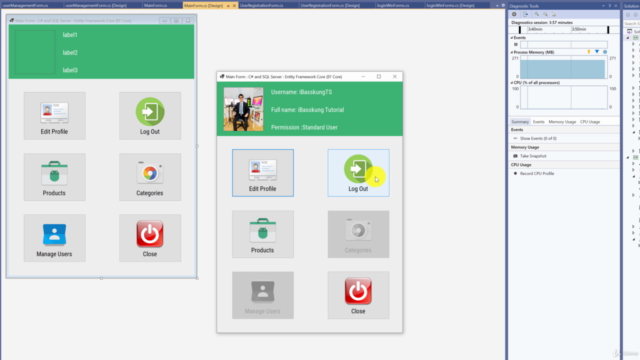Screen dimensions: 640x360
Task: Close the MainForm.cs [Design] tab
Action: point(234,6)
